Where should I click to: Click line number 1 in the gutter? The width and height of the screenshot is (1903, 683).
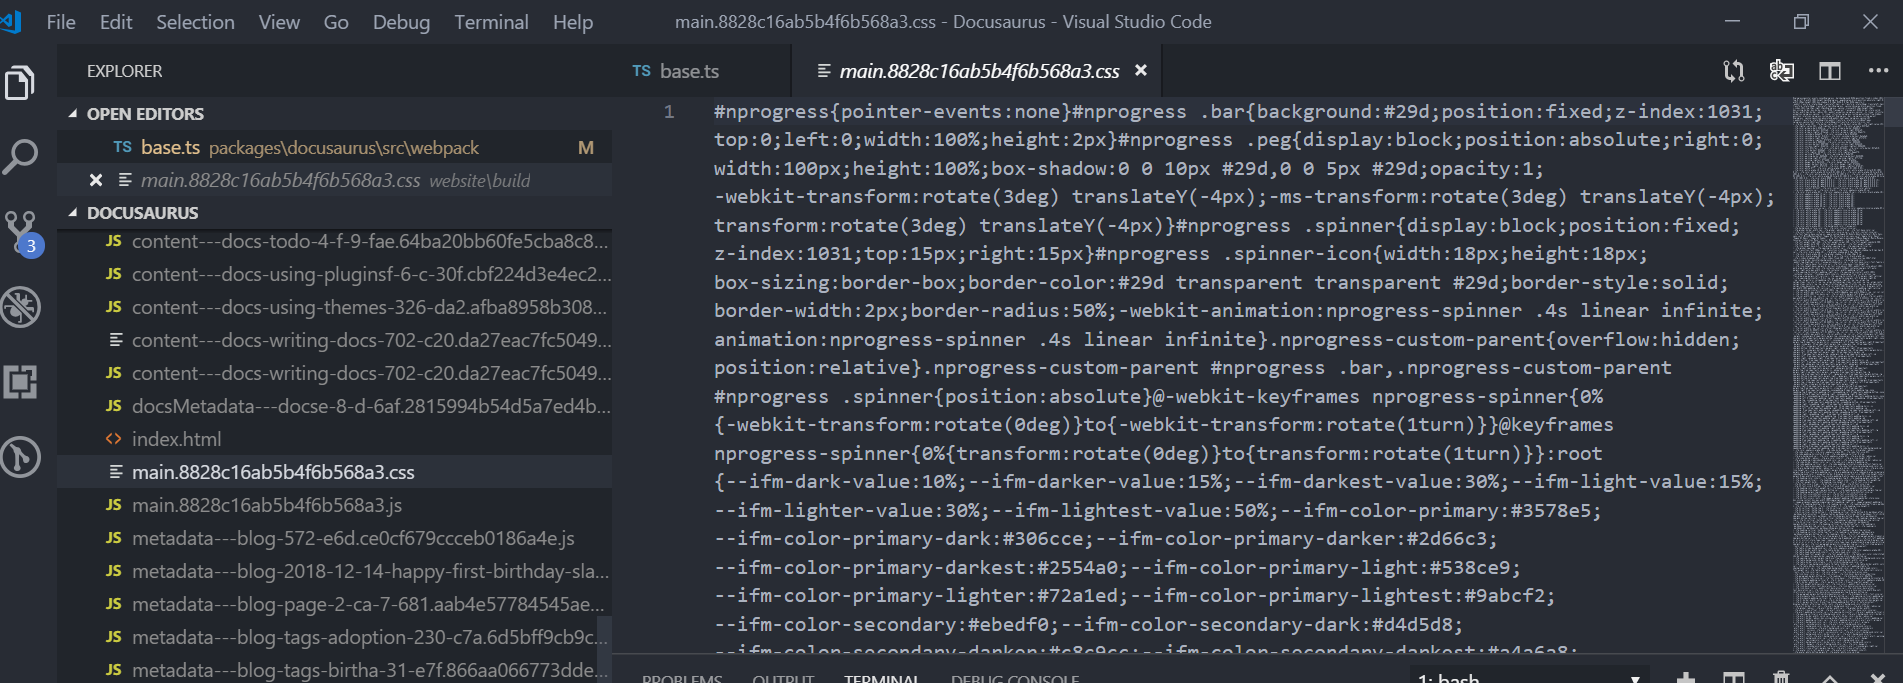coord(669,112)
